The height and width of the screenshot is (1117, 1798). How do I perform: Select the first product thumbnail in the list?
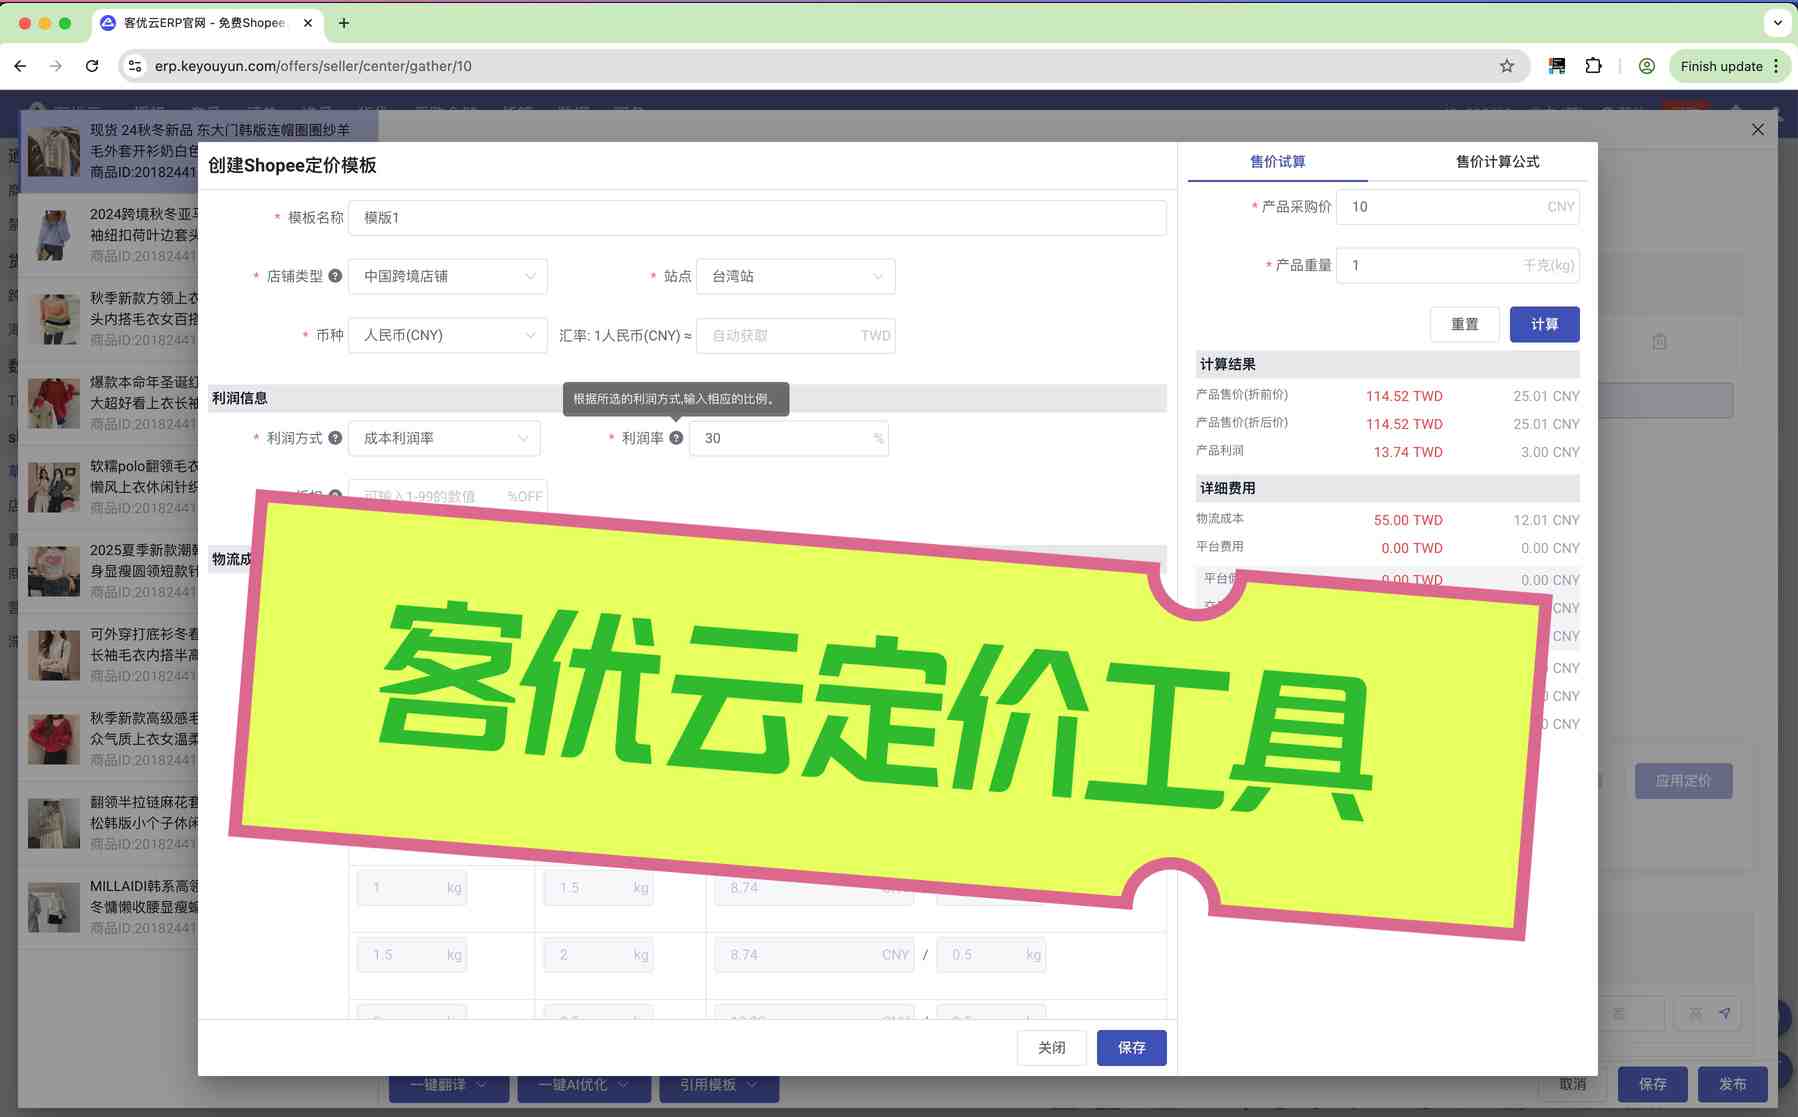point(54,151)
